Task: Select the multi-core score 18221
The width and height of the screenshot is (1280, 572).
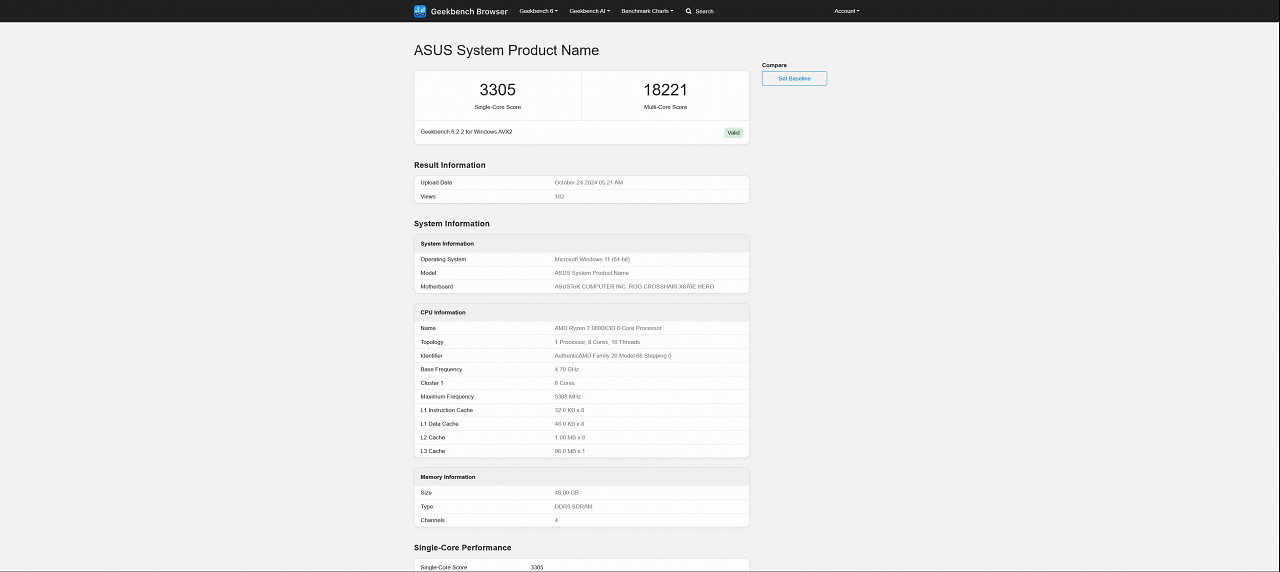Action: (665, 90)
